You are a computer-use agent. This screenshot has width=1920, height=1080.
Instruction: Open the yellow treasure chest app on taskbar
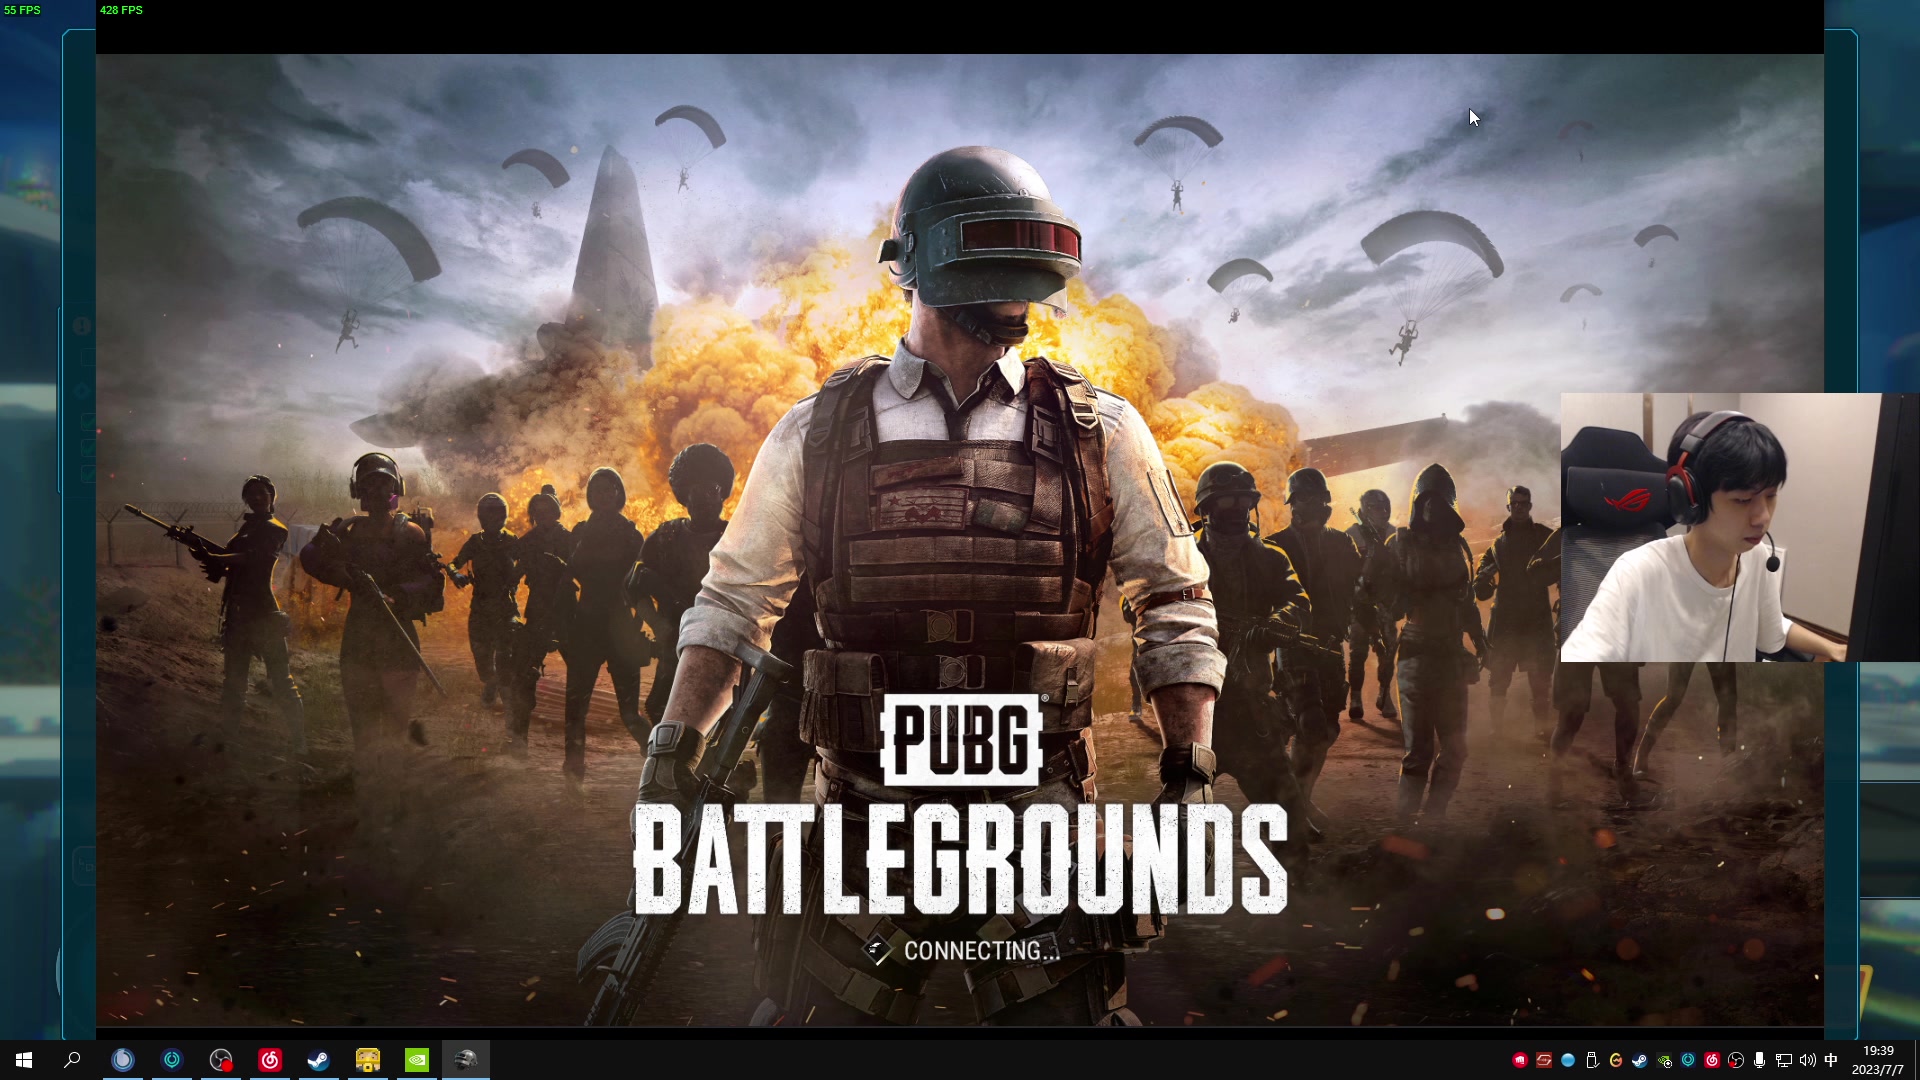point(368,1060)
